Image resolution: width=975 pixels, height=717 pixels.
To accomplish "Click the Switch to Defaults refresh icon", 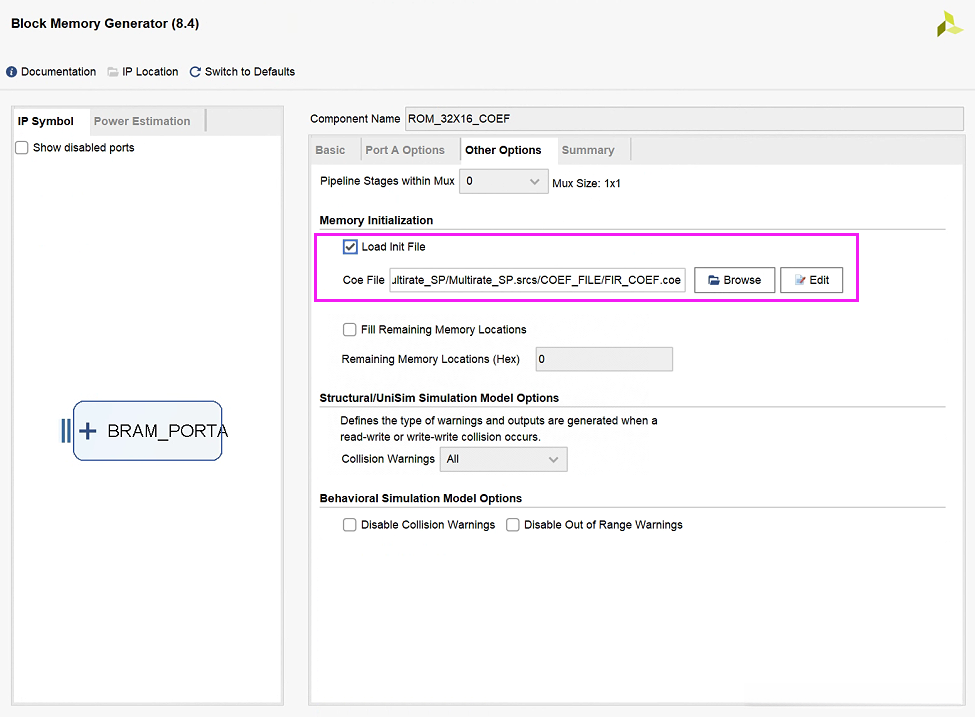I will point(195,72).
